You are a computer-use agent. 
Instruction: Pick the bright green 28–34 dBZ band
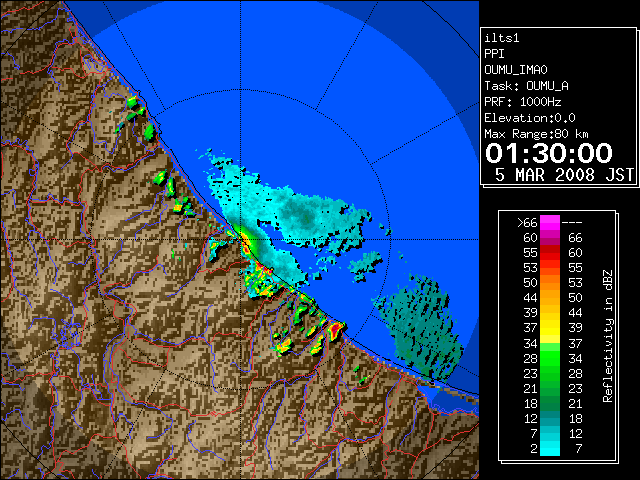[550, 358]
